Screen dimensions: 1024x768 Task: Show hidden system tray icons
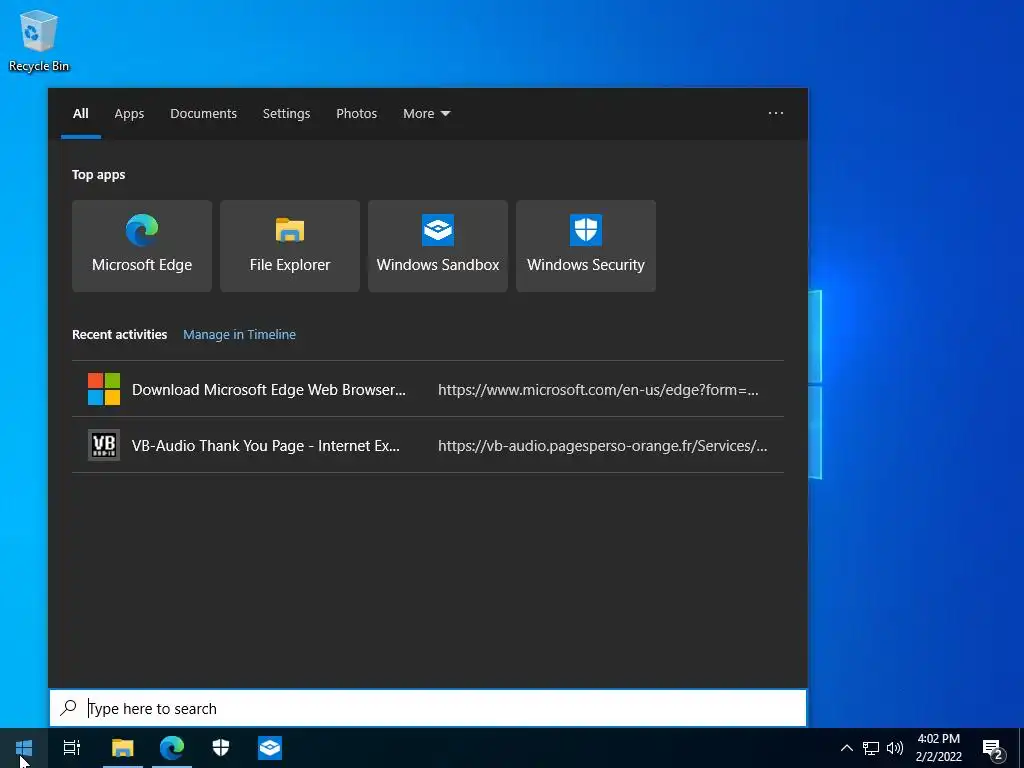coord(846,748)
